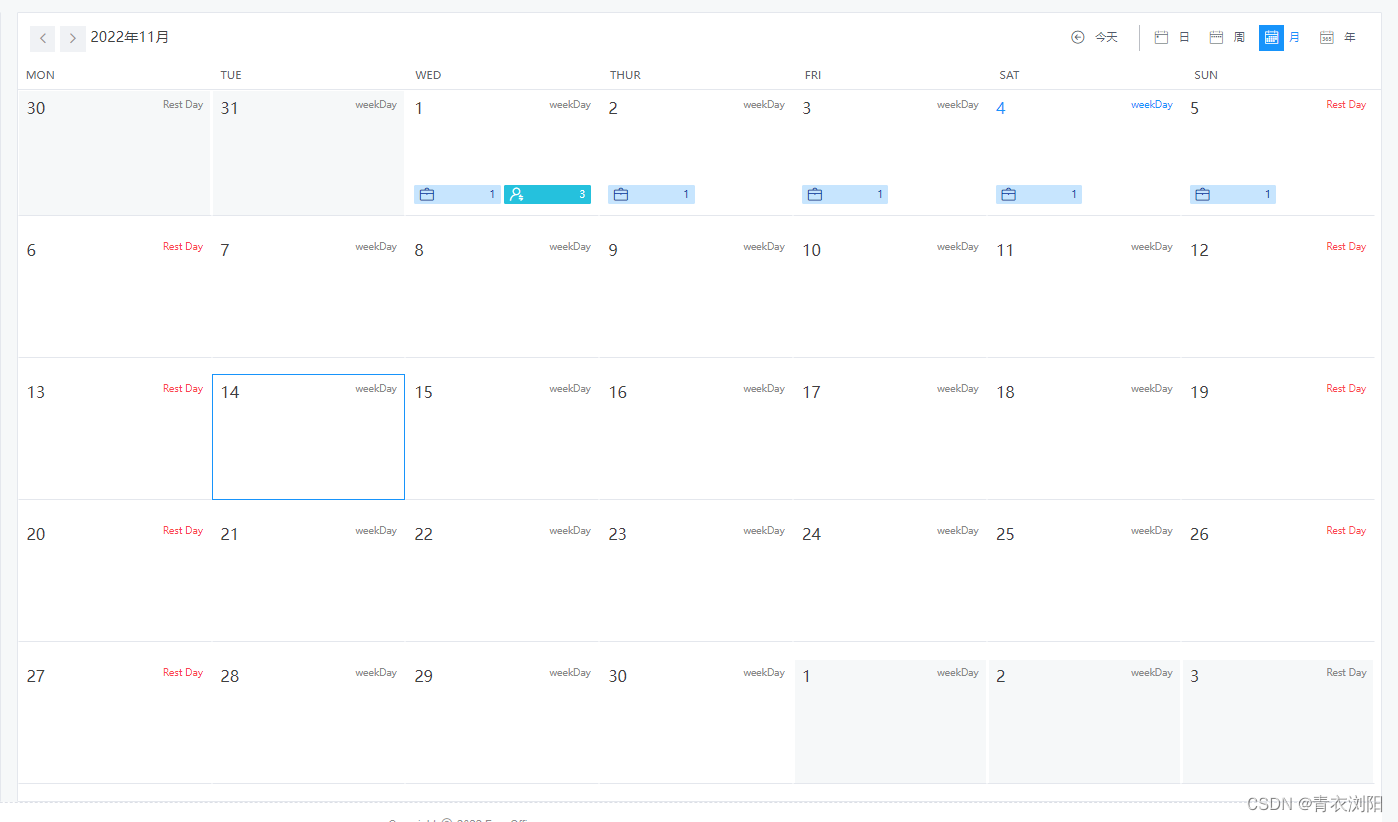Click date number 27
Viewport: 1398px width, 822px height.
click(36, 676)
